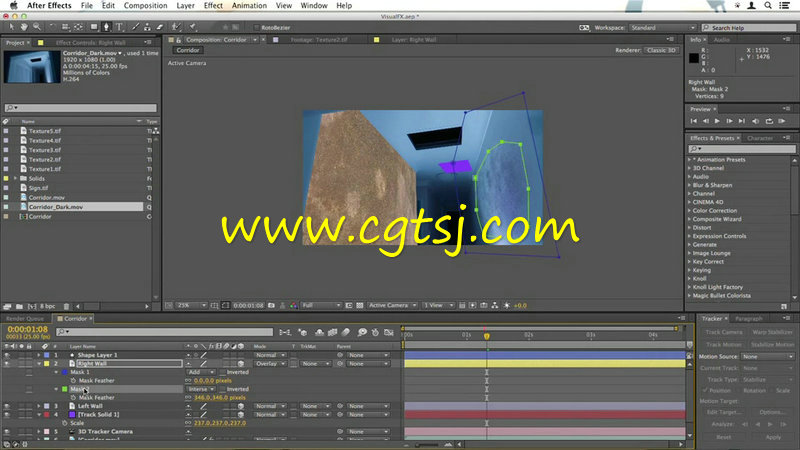Select the Horizontal Type tool
Screen dimensions: 800x450
[119, 27]
